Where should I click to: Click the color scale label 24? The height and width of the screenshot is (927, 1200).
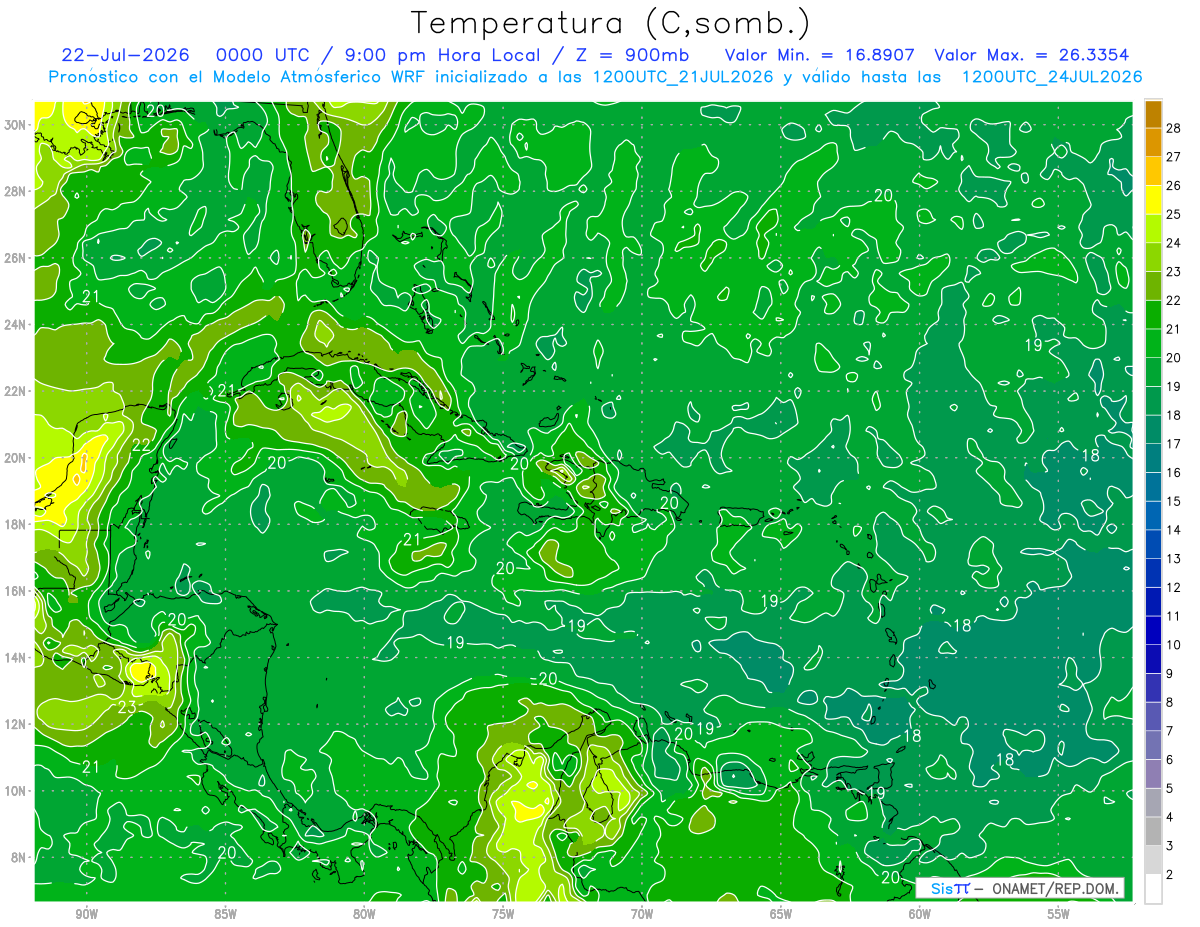coord(1174,243)
